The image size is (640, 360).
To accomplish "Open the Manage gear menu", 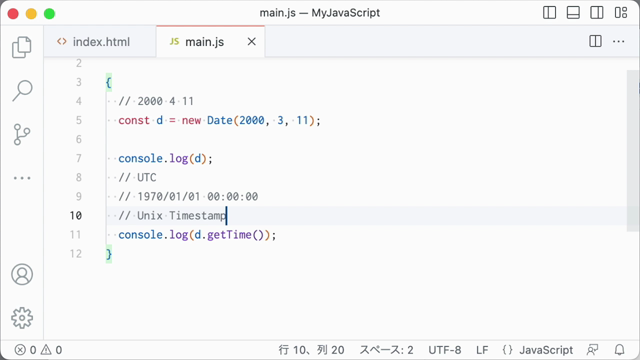I will pos(22,318).
